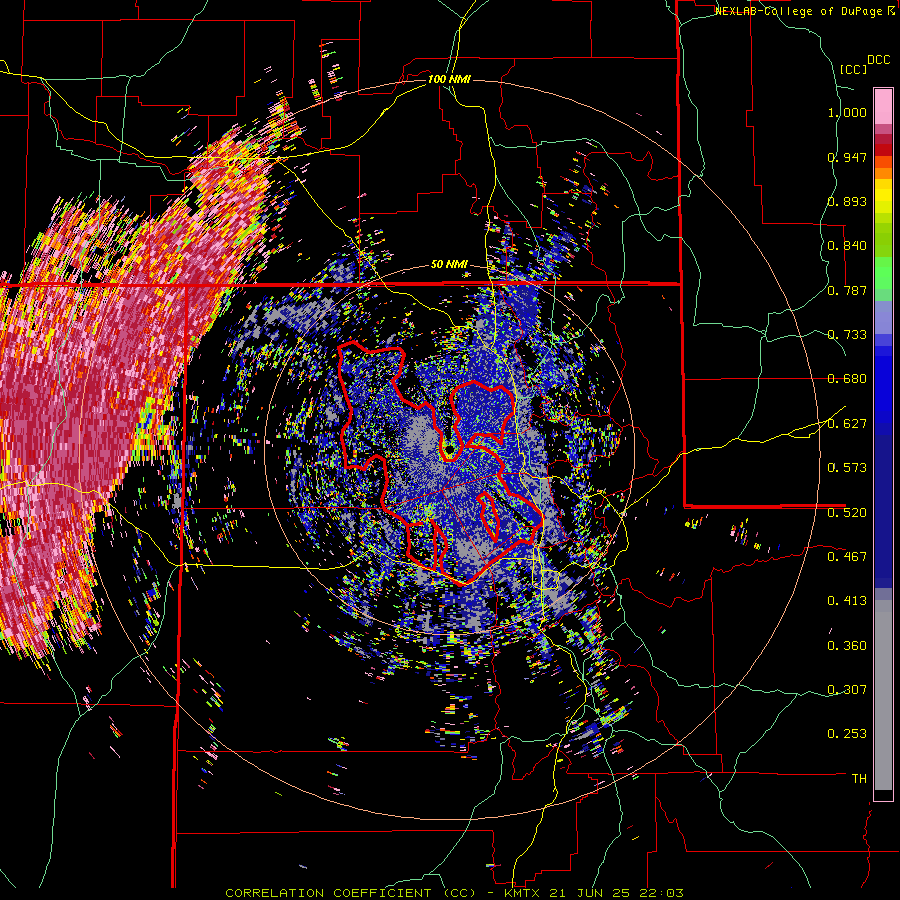Image resolution: width=900 pixels, height=900 pixels.
Task: Click the NEXLAB-College of DuPage label
Action: point(799,11)
